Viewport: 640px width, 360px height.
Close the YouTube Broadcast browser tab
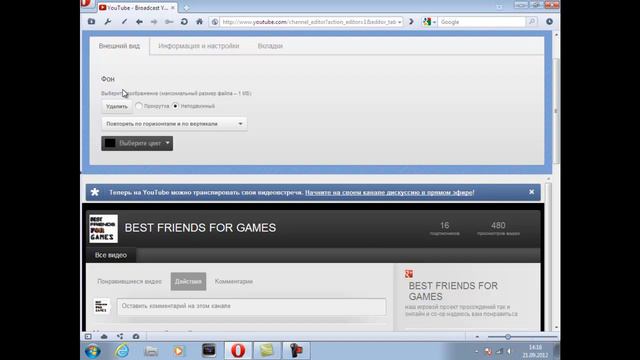click(x=173, y=8)
